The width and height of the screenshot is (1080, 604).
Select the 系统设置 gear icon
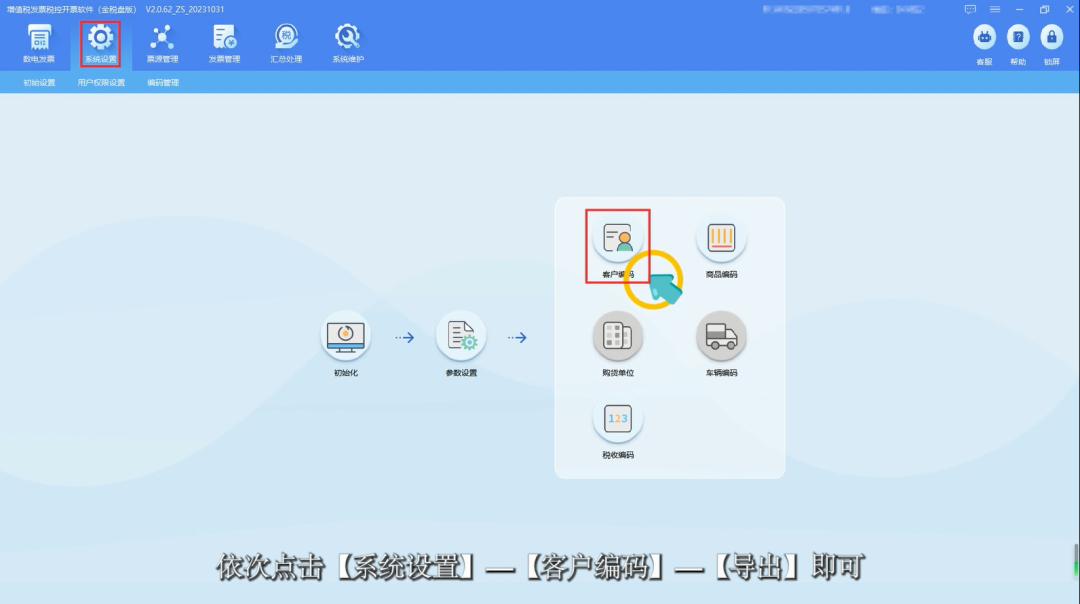[x=101, y=37]
